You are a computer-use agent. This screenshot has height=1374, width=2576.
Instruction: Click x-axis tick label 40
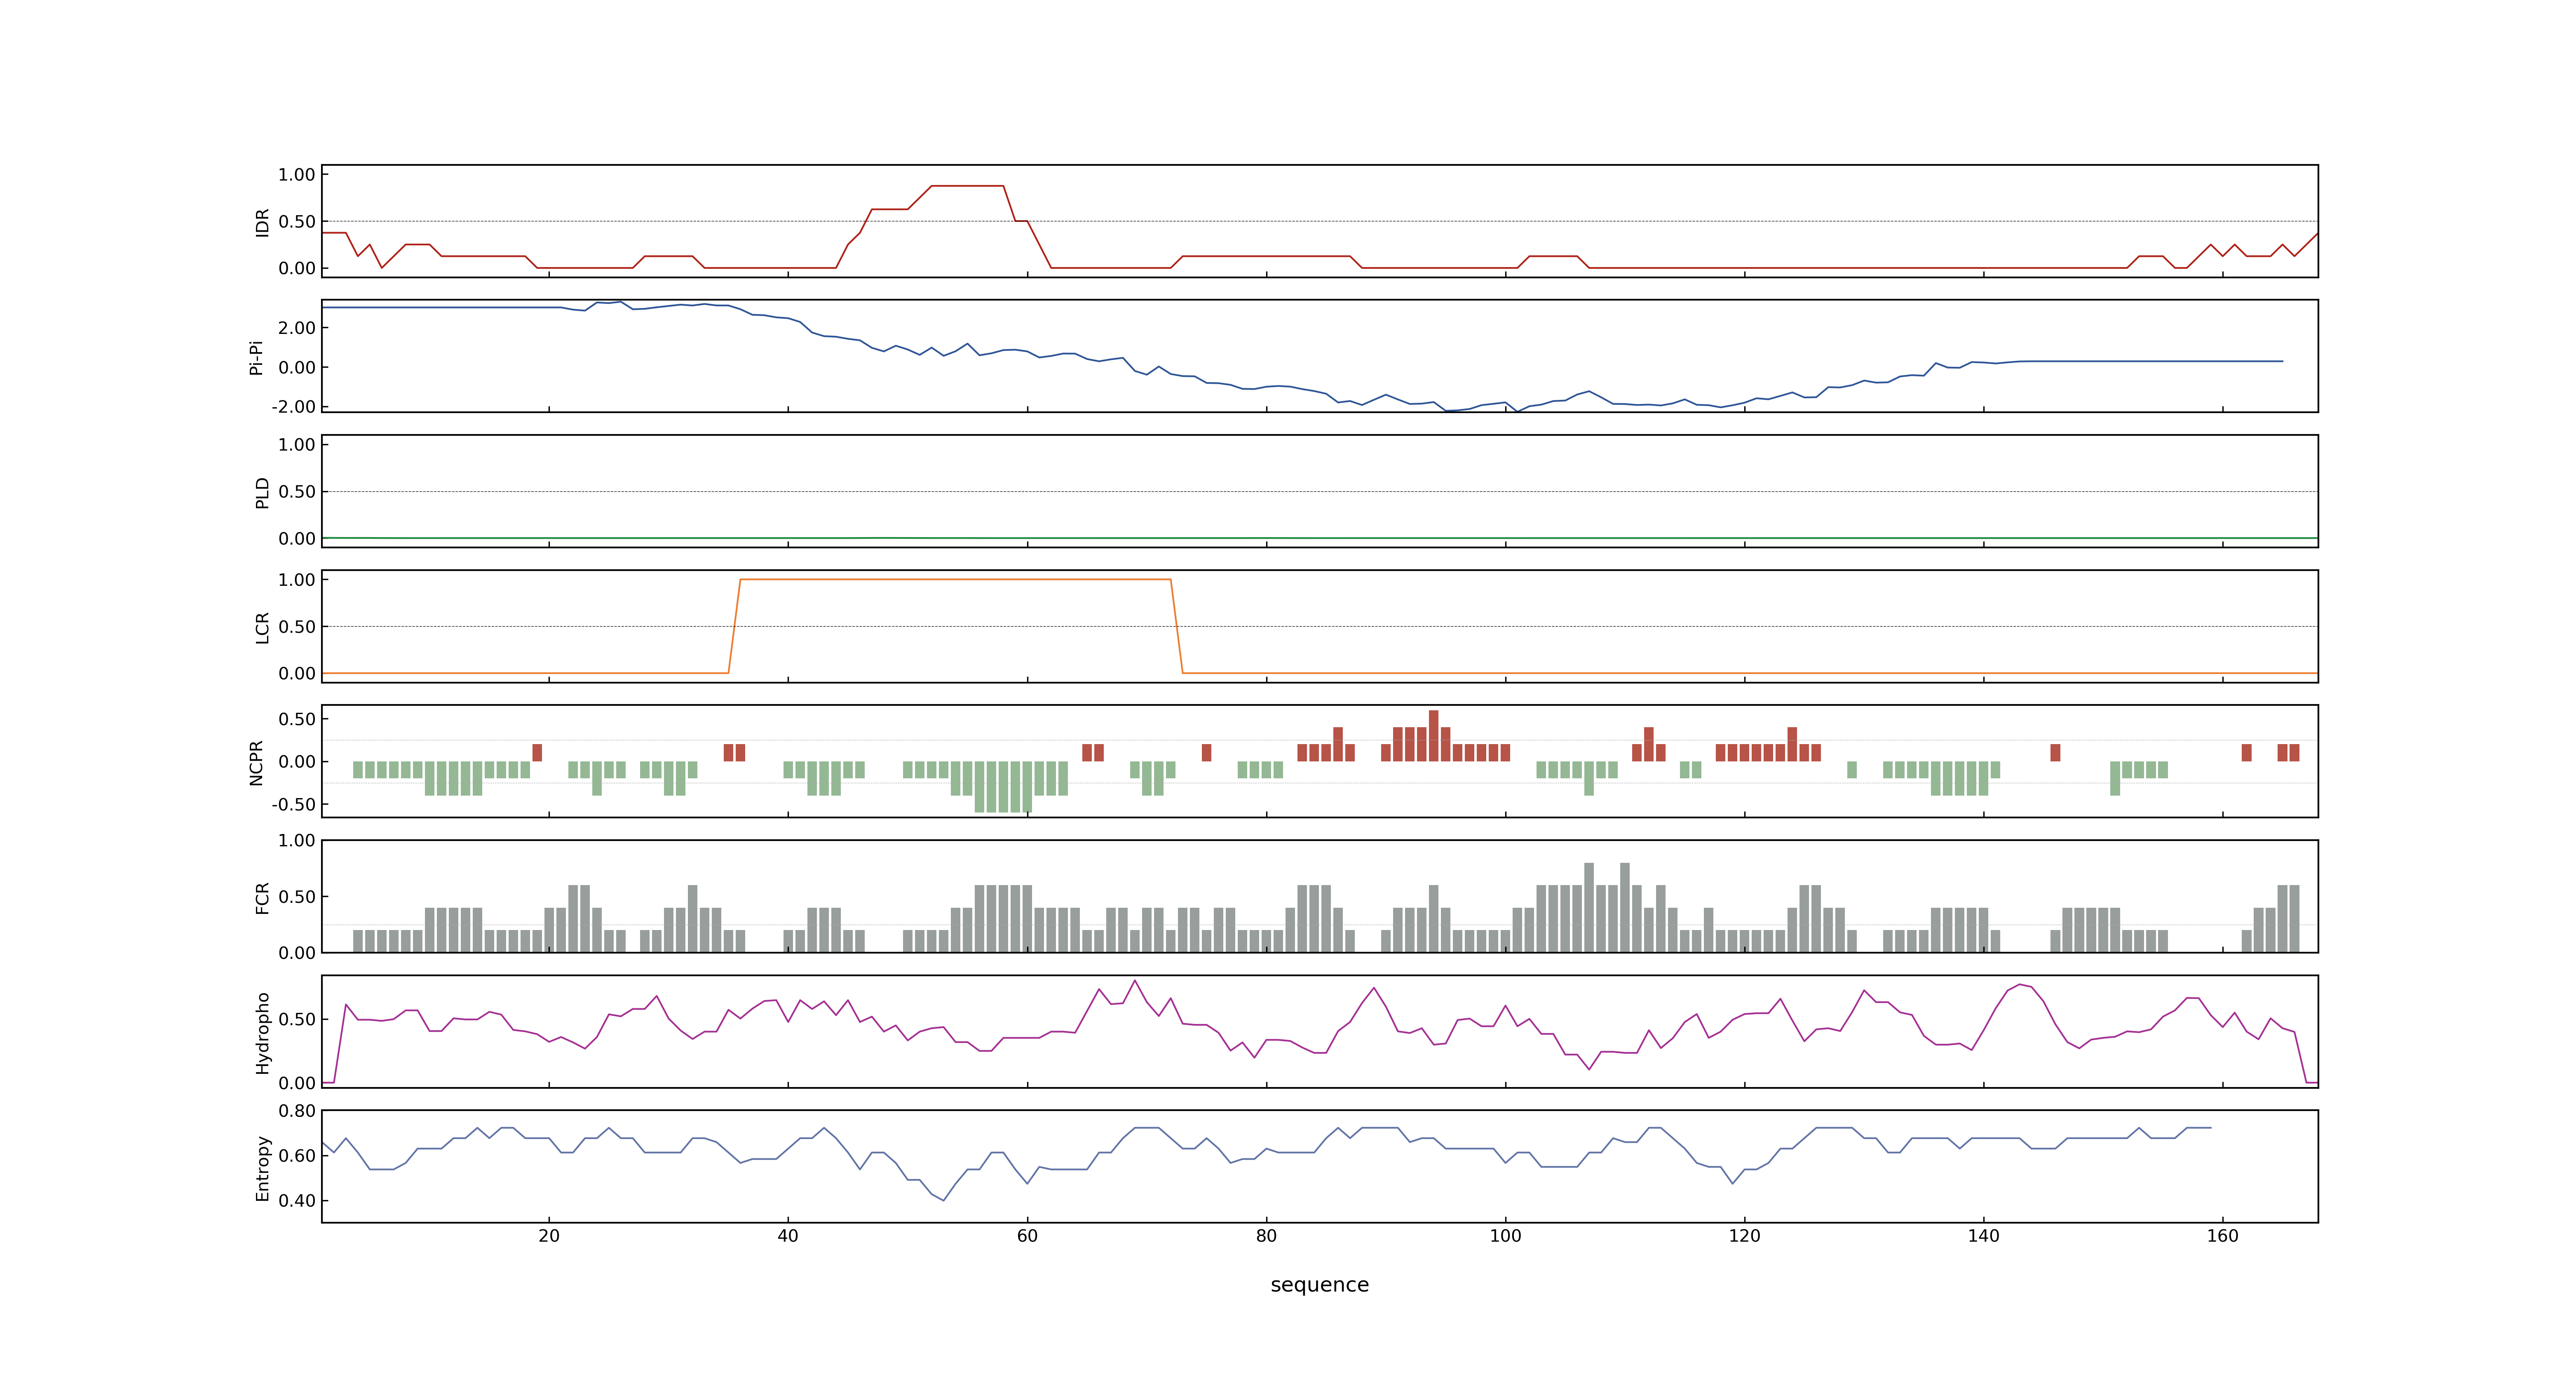[x=788, y=1236]
